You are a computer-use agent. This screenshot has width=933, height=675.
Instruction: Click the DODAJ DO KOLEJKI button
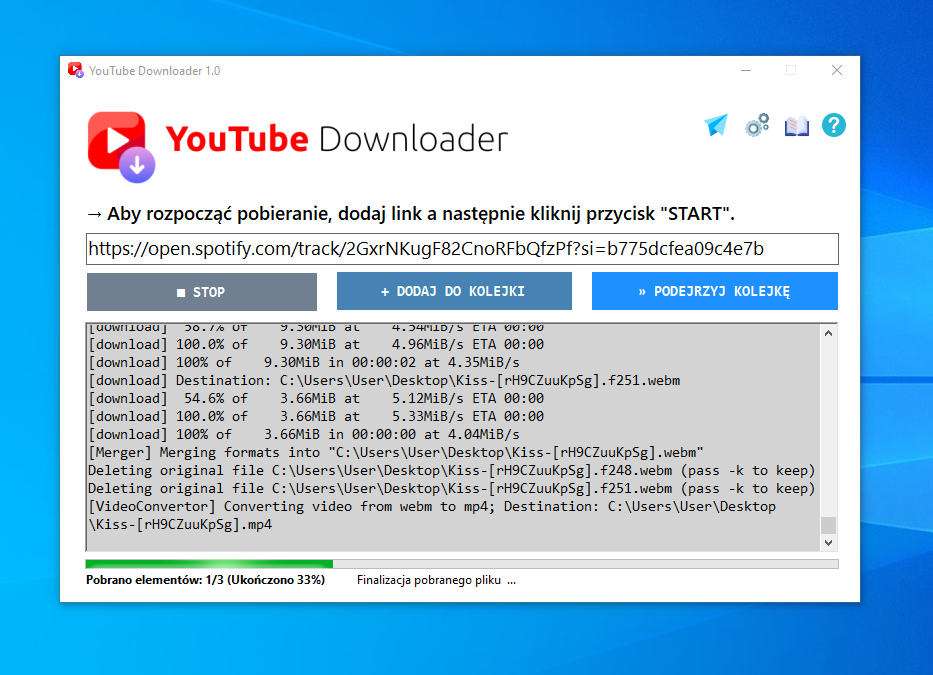[x=454, y=291]
